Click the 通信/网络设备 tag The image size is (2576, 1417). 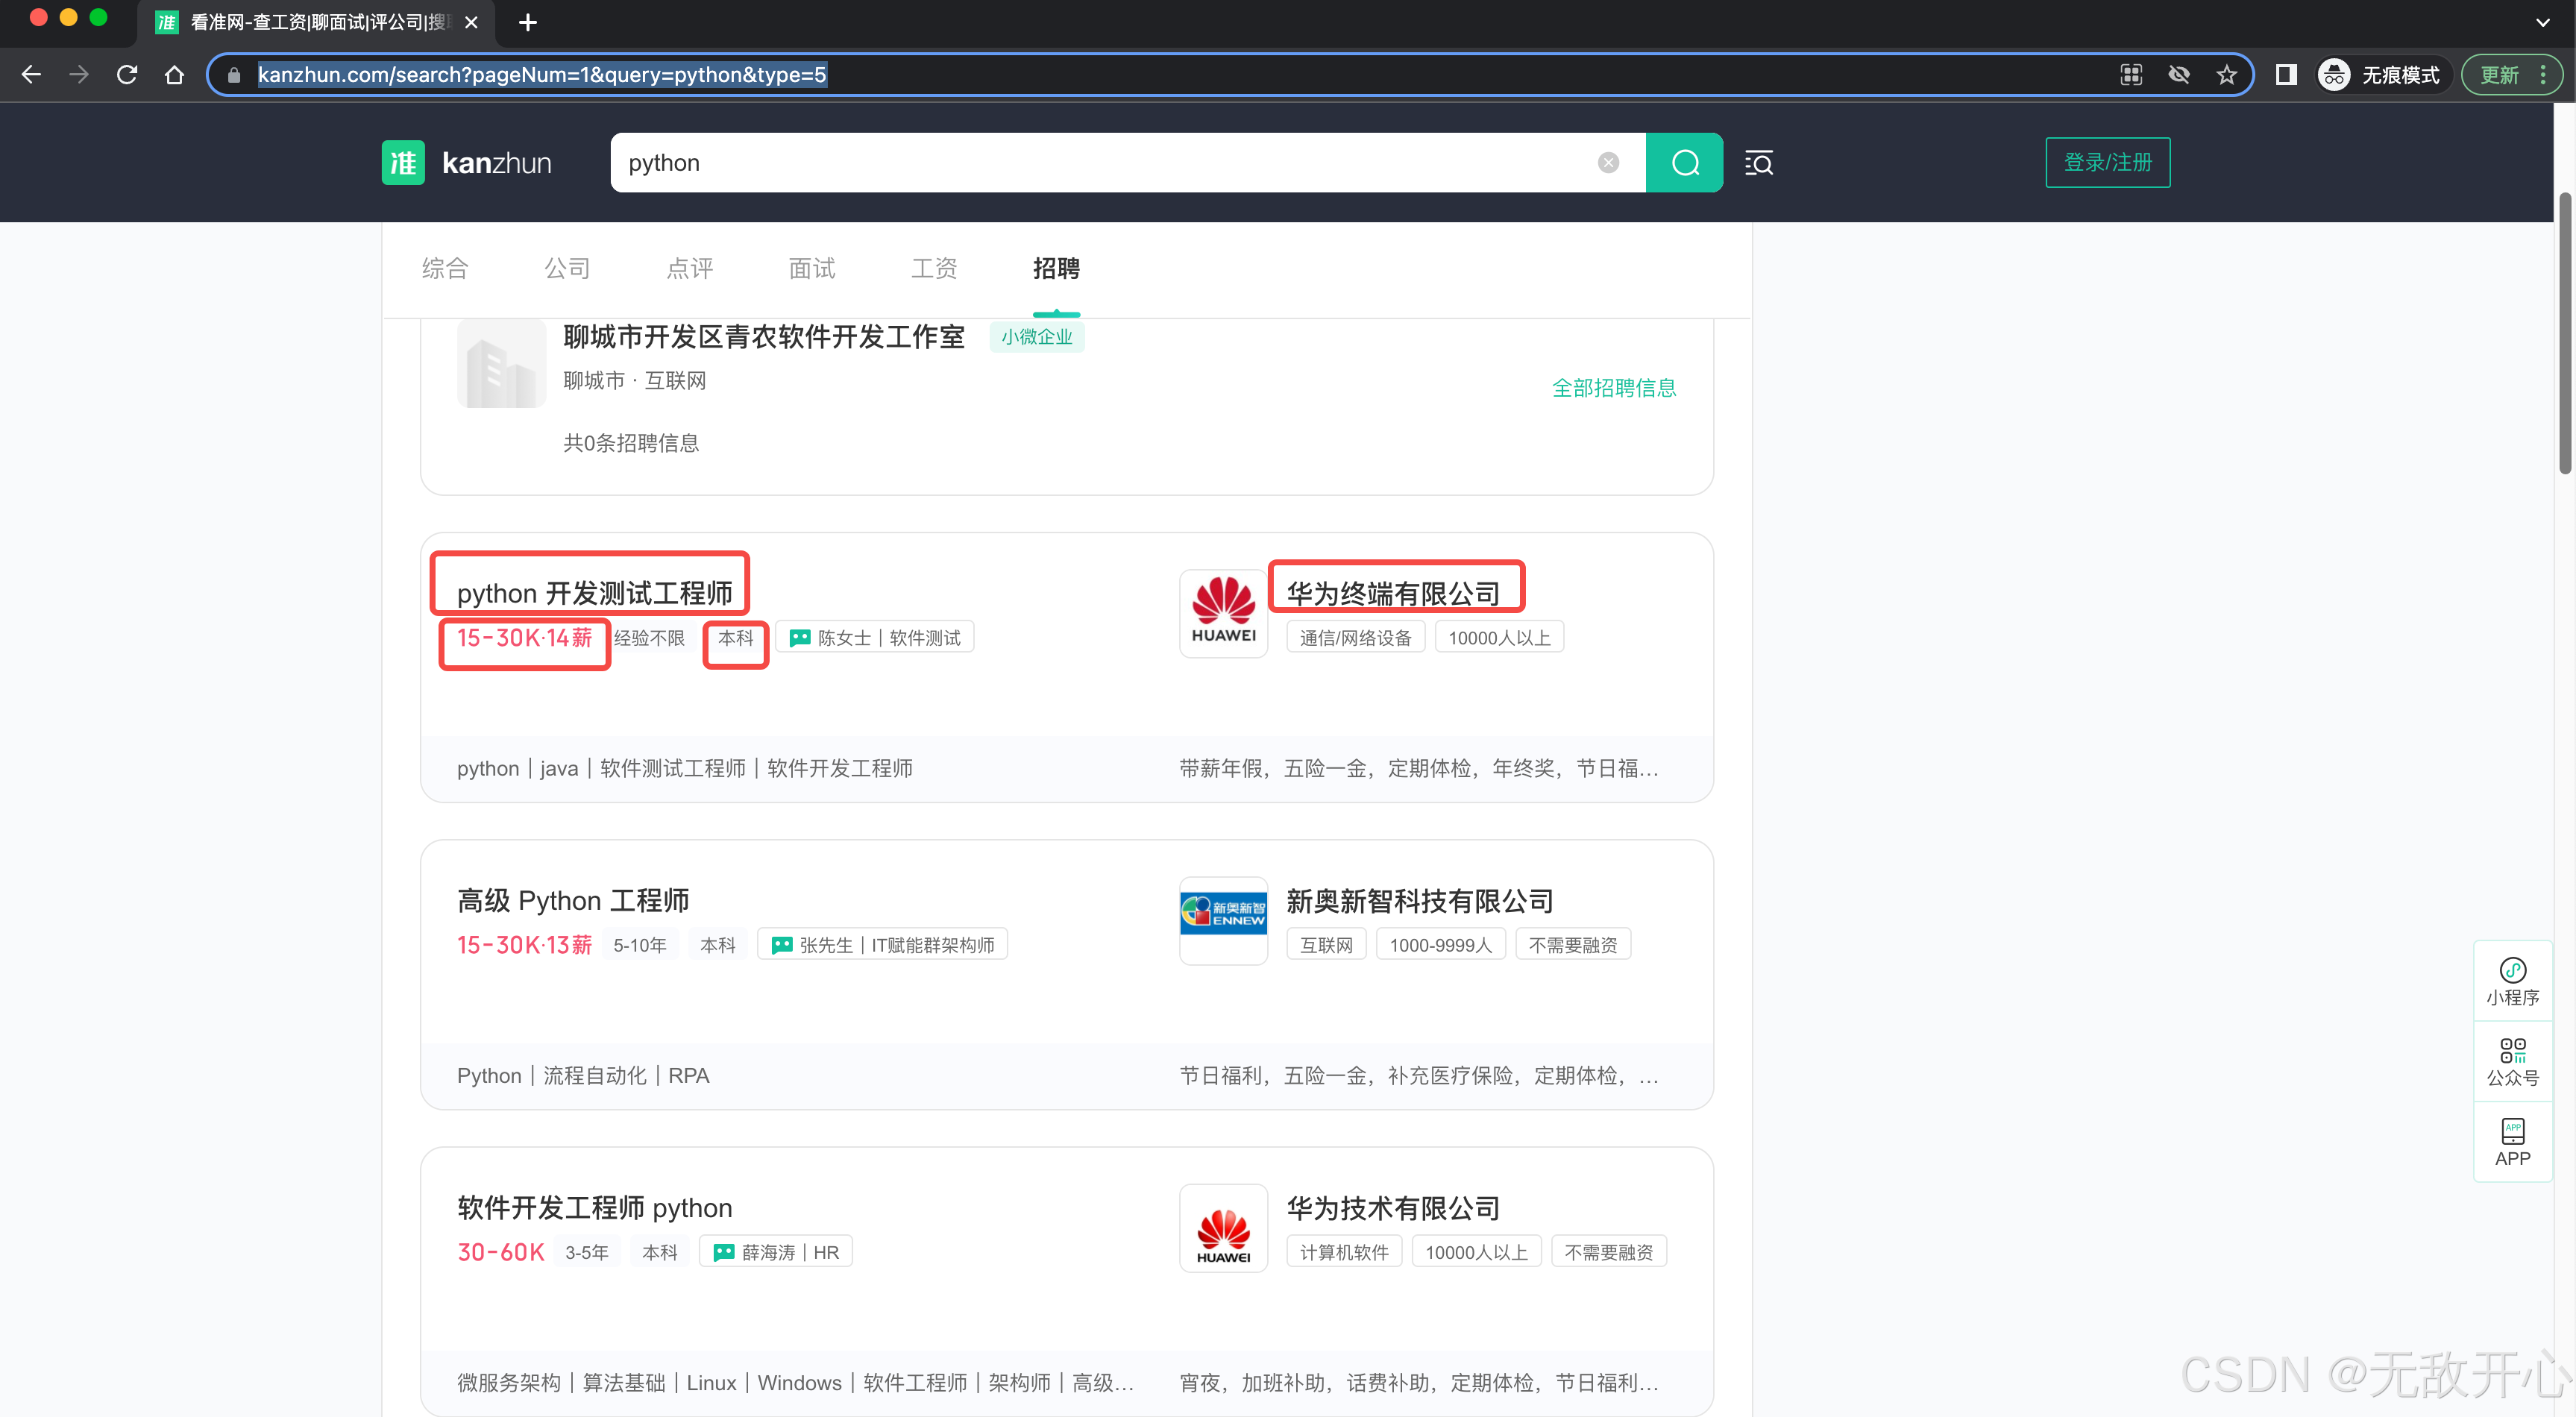coord(1355,638)
